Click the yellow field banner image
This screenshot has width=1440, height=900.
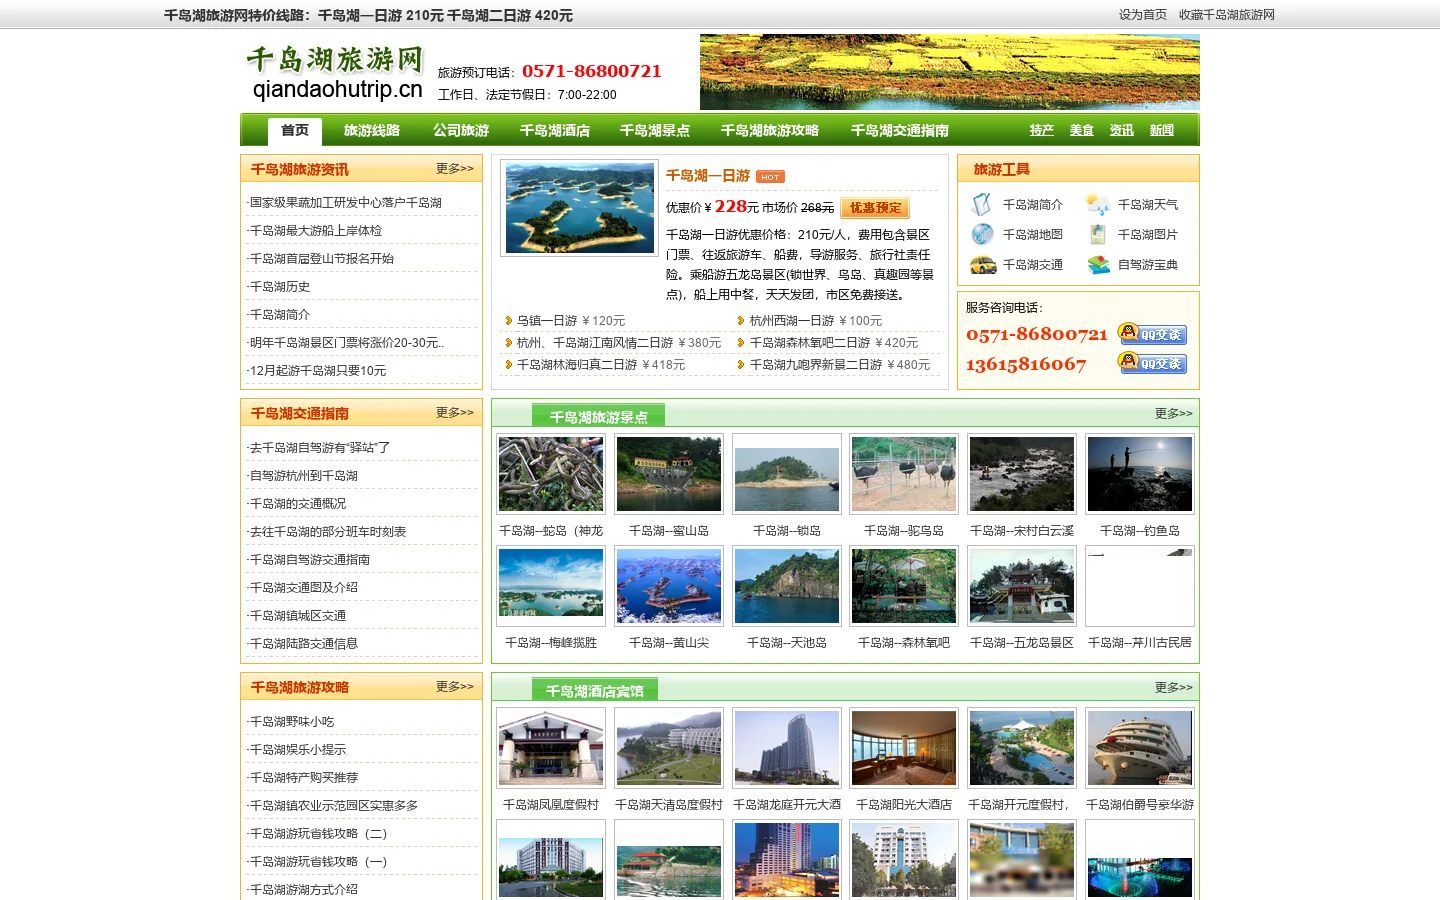(950, 72)
